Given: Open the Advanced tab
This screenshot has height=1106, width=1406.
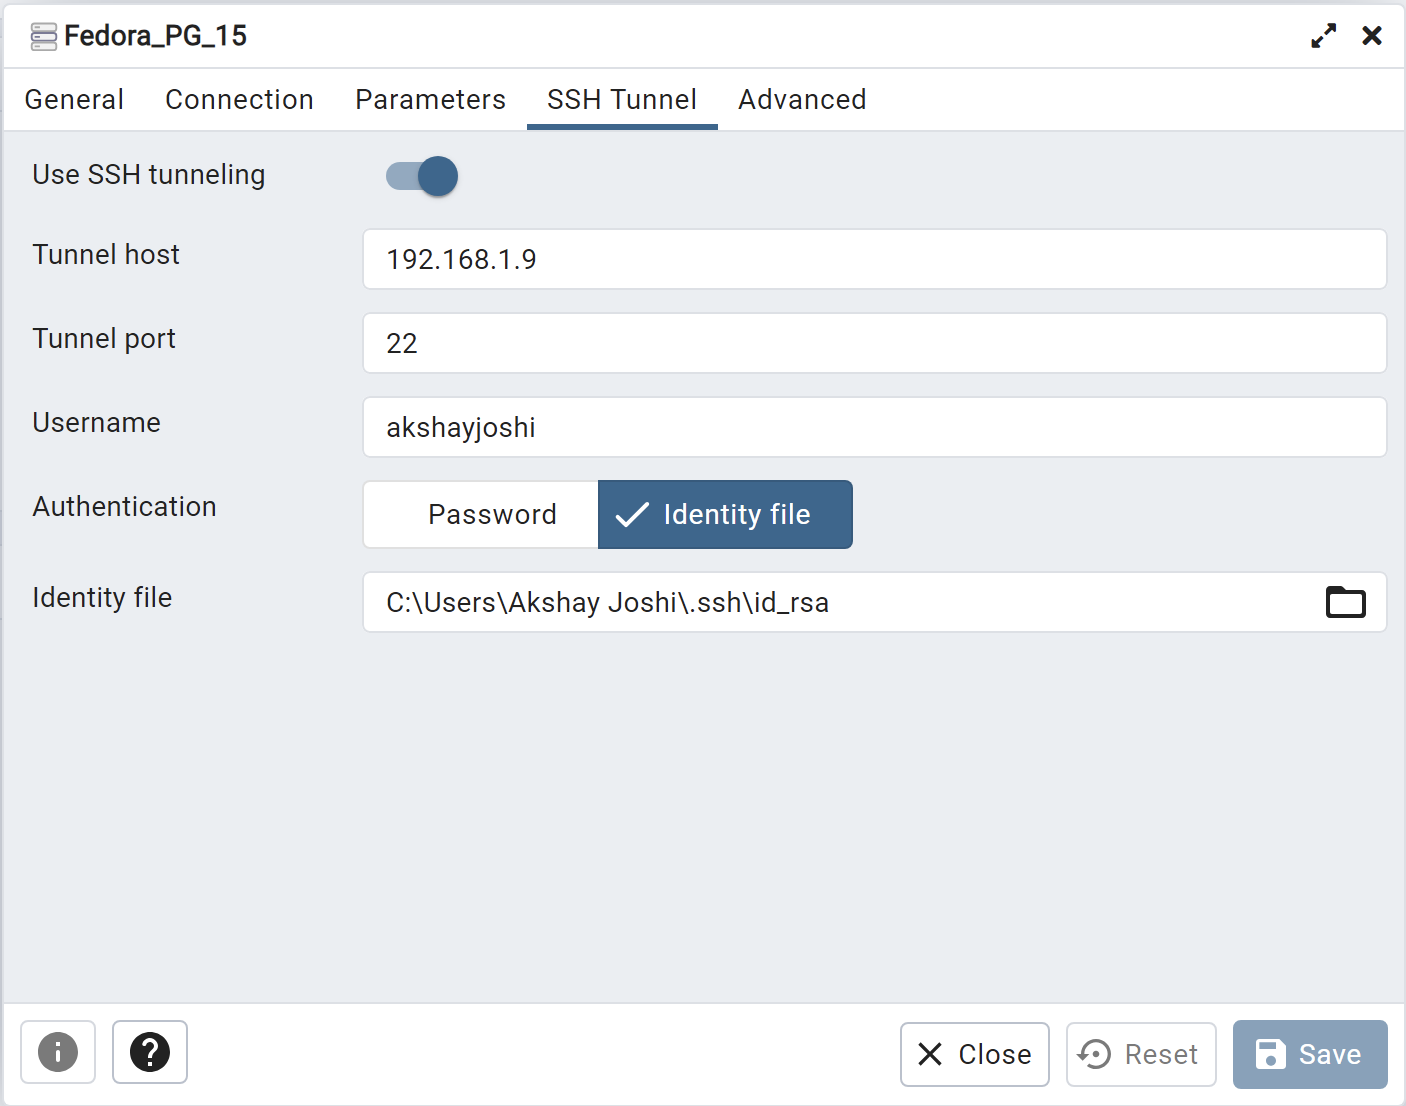Looking at the screenshot, I should pos(801,99).
